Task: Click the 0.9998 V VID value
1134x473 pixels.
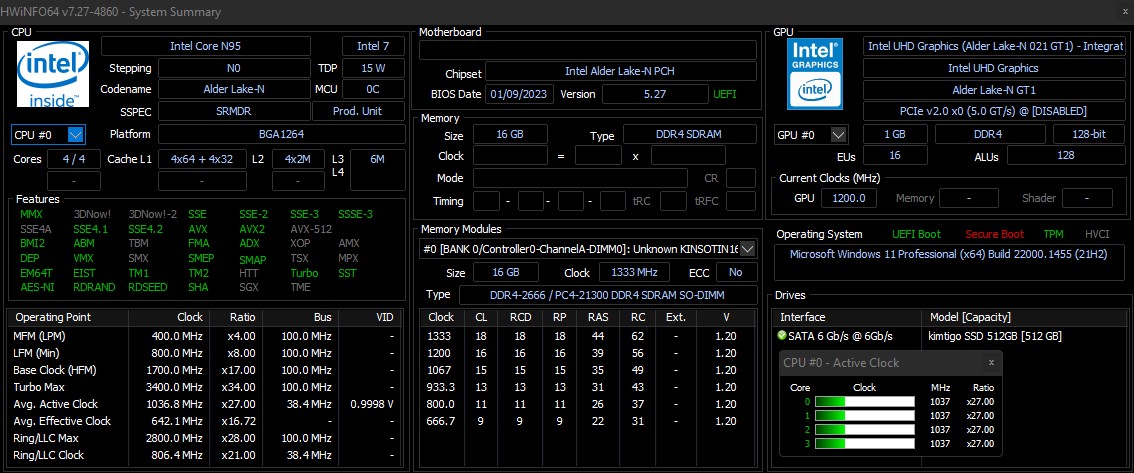Action: pyautogui.click(x=372, y=404)
